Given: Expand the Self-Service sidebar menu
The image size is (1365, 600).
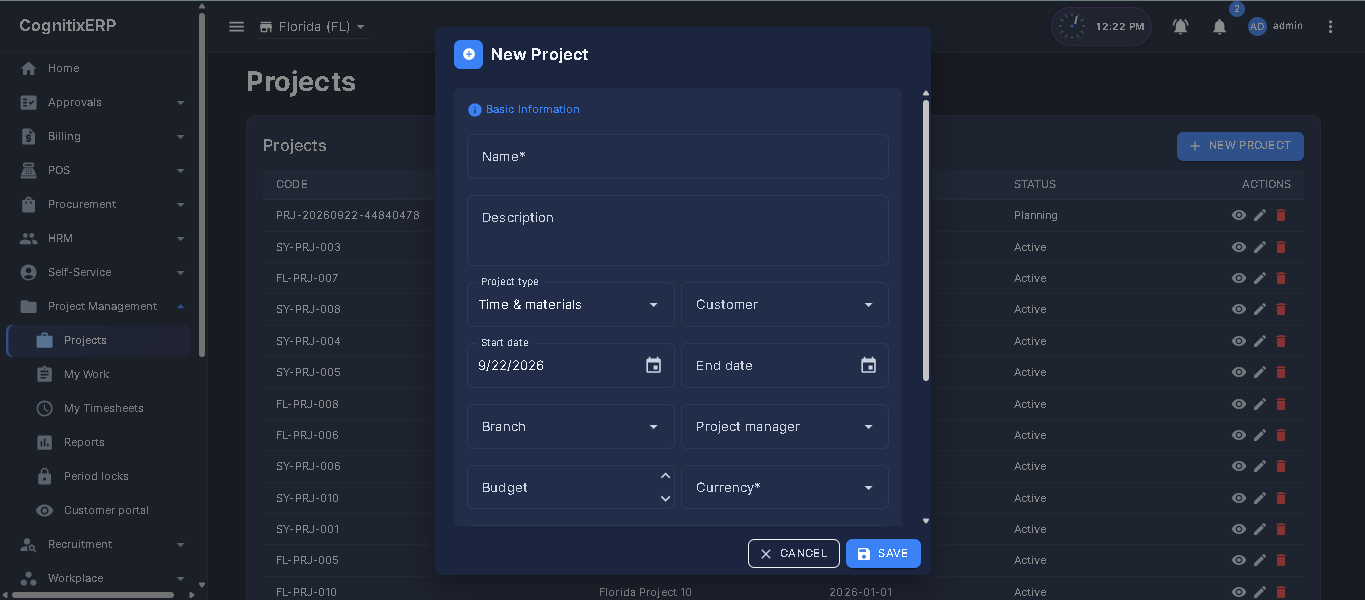Looking at the screenshot, I should [x=100, y=272].
